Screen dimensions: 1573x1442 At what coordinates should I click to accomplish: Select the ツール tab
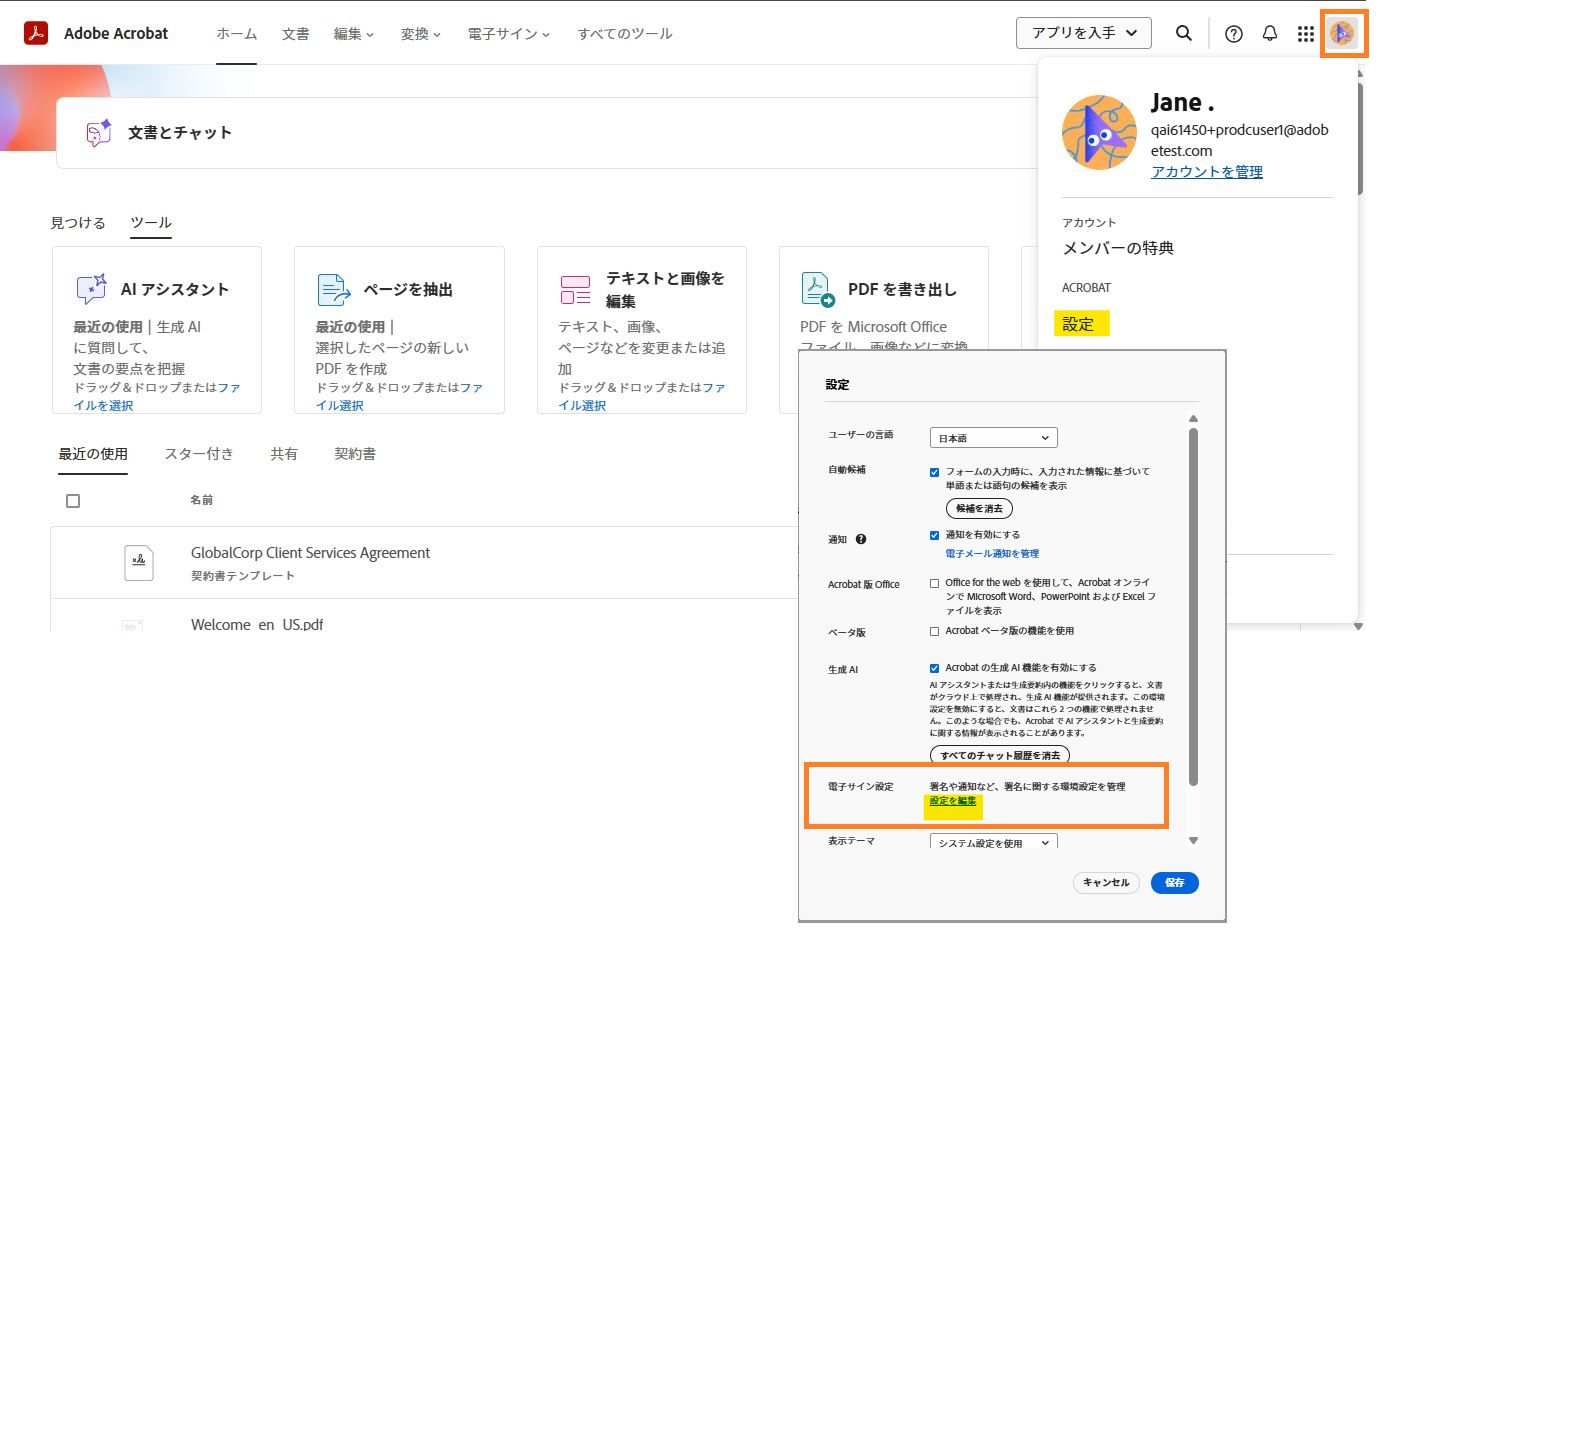(151, 223)
